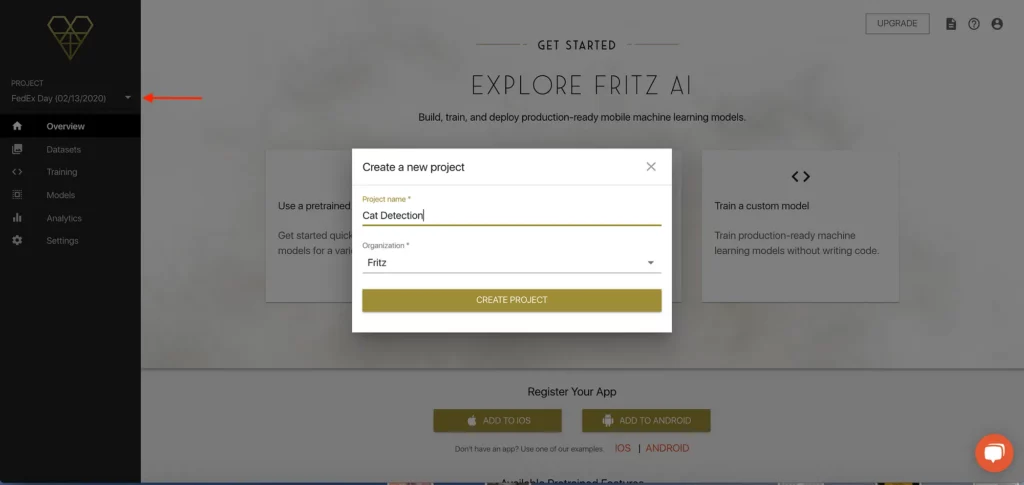Viewport: 1024px width, 485px height.
Task: Click the UPGRADE button
Action: 897,23
